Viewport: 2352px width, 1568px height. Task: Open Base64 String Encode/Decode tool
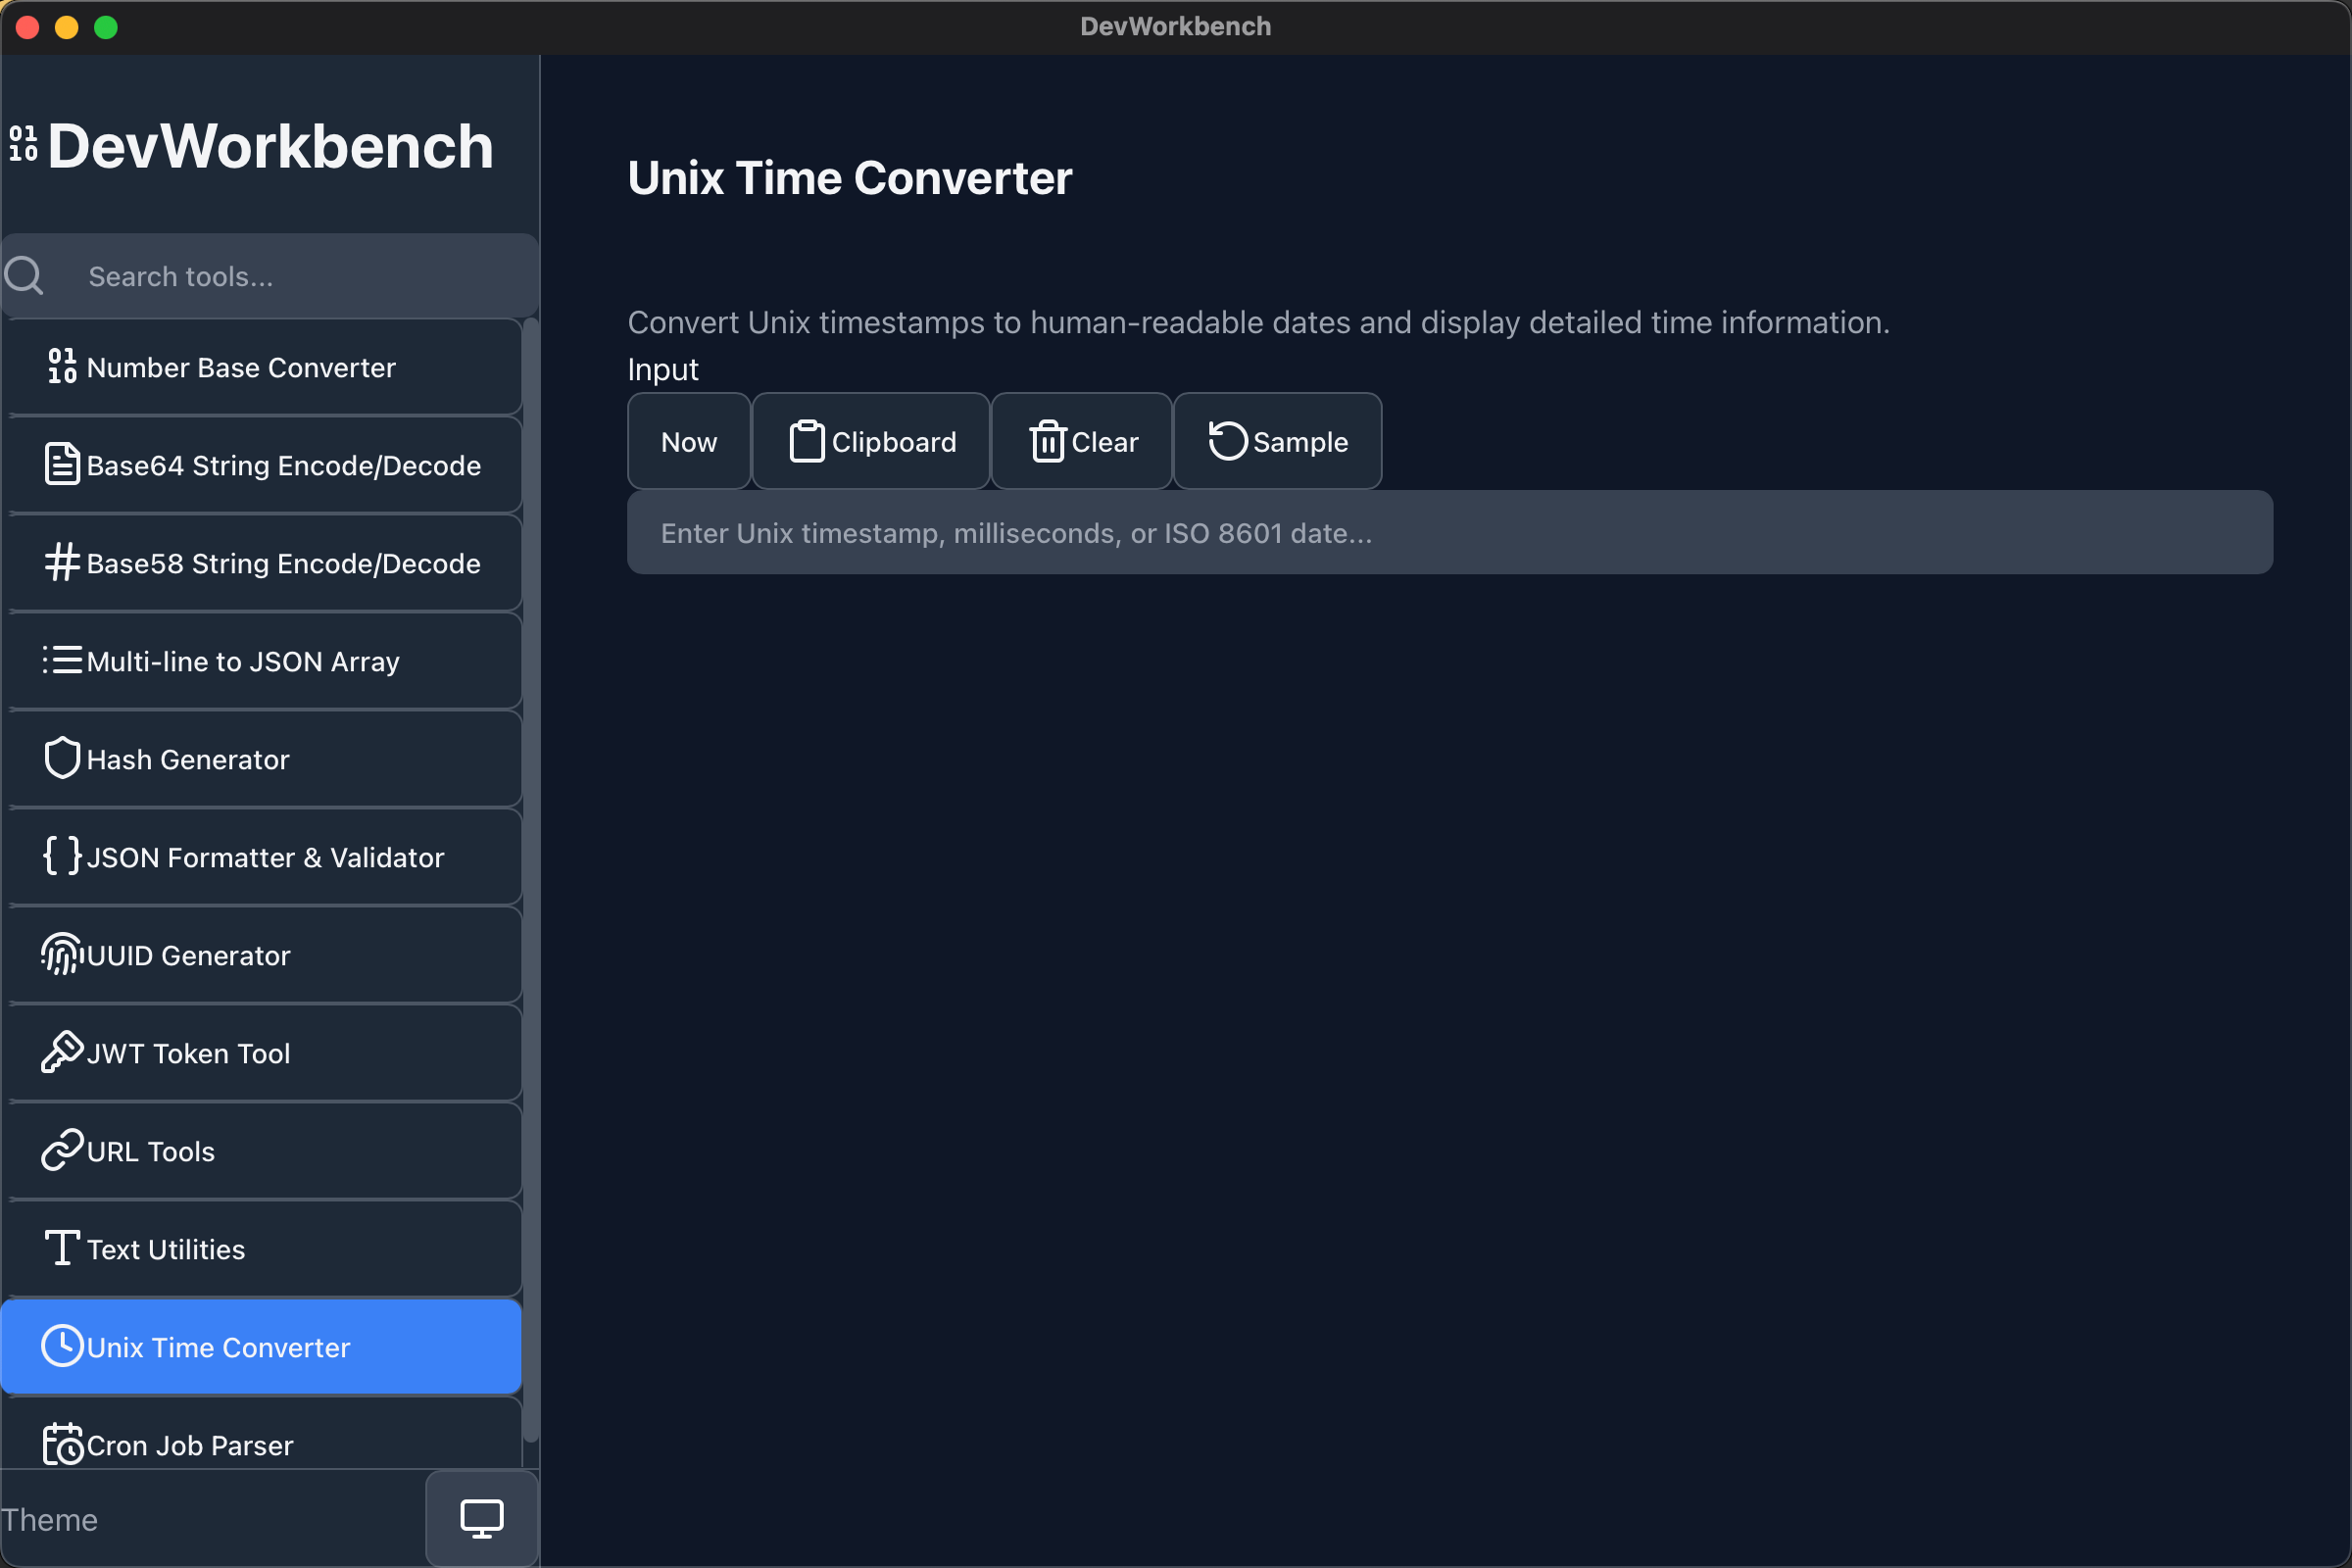click(261, 465)
